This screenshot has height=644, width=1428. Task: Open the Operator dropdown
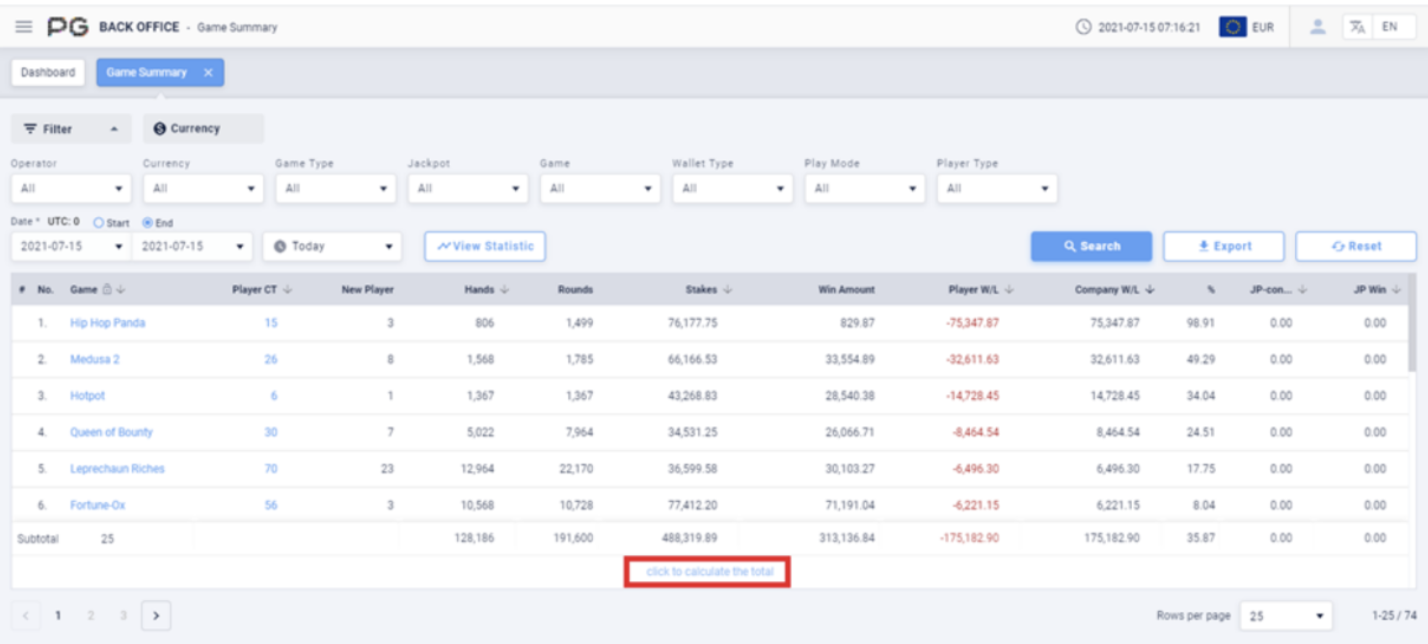70,188
